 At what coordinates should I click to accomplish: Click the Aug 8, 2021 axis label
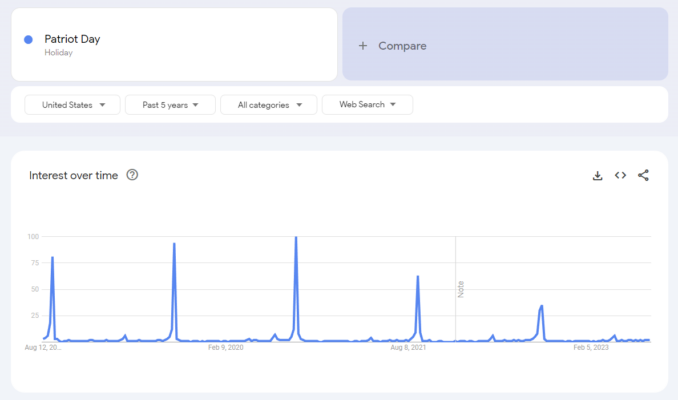(x=408, y=347)
